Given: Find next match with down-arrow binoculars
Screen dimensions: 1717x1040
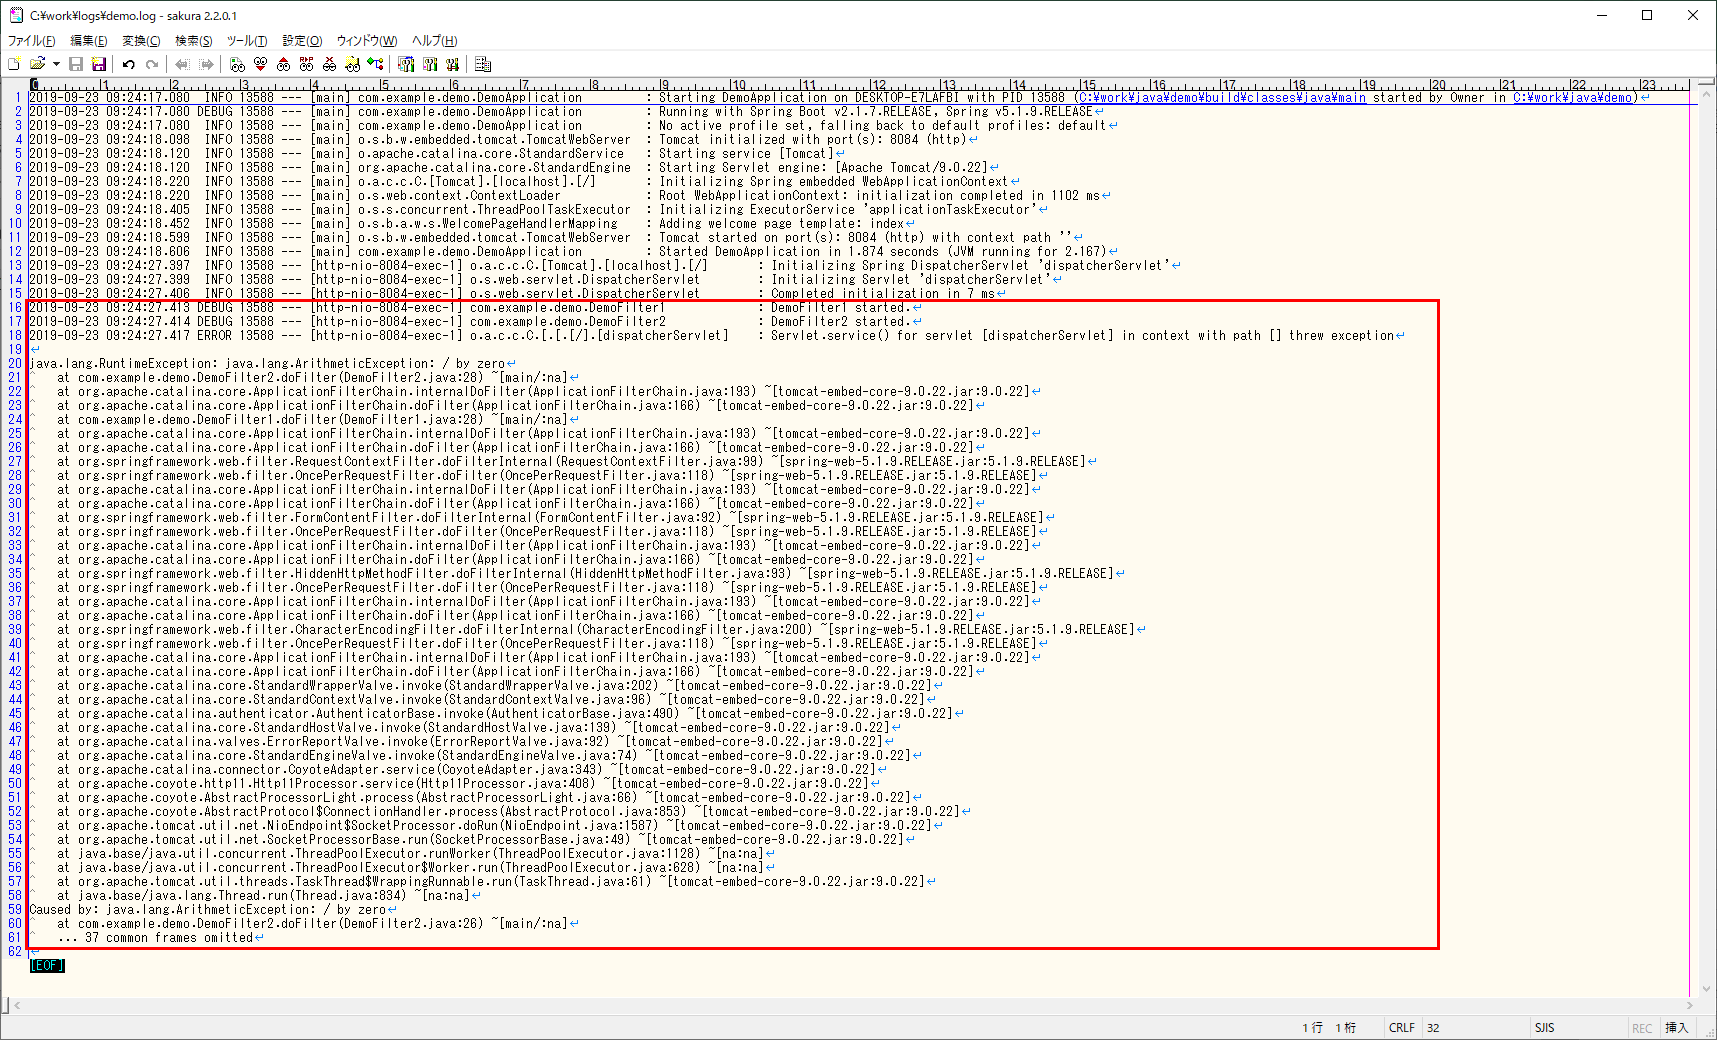Looking at the screenshot, I should coord(260,64).
